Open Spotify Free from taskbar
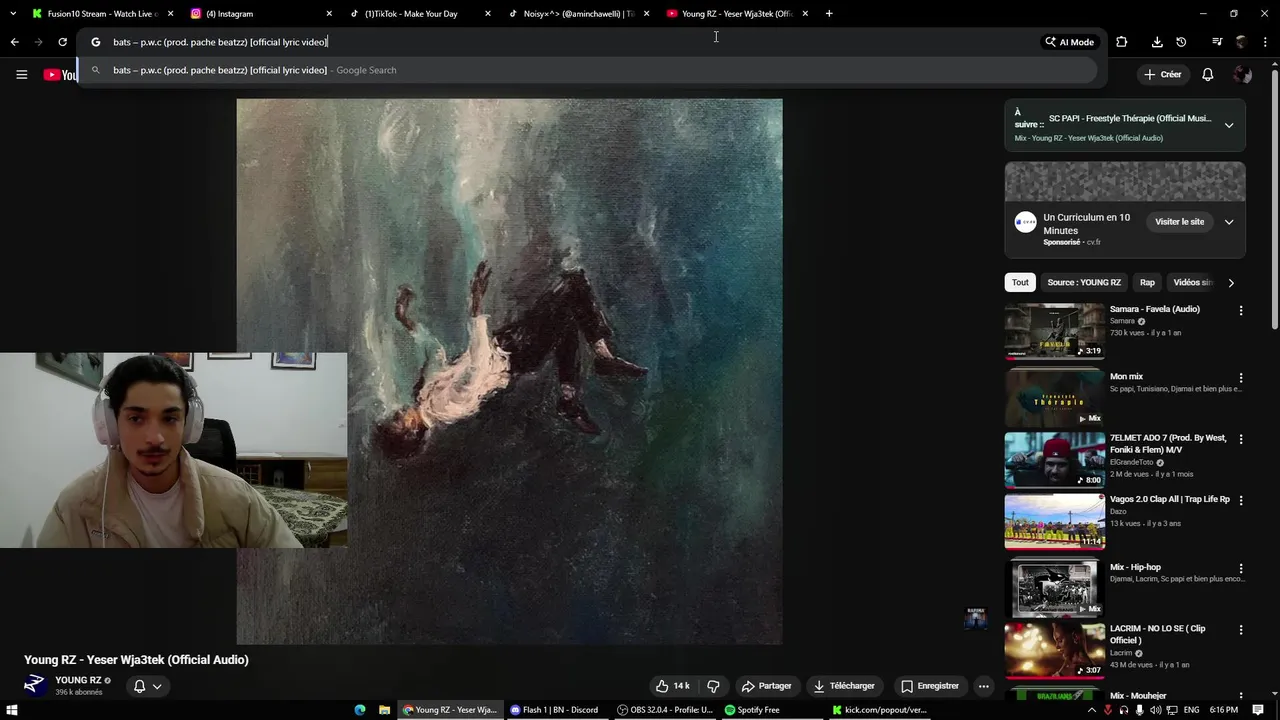The height and width of the screenshot is (720, 1280). (752, 710)
